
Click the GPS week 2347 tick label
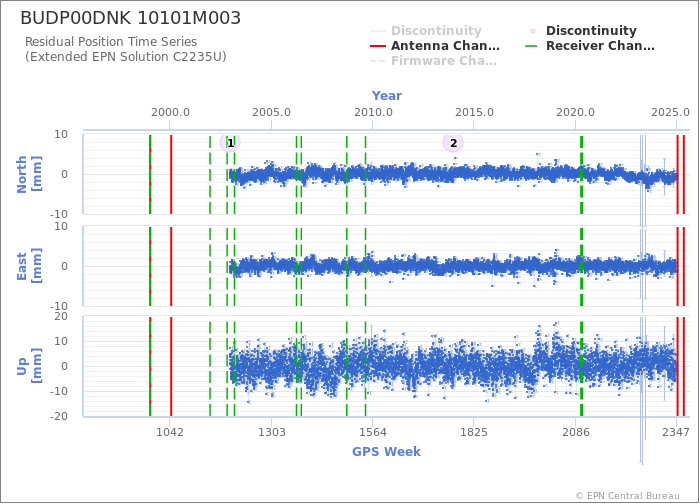pos(676,432)
